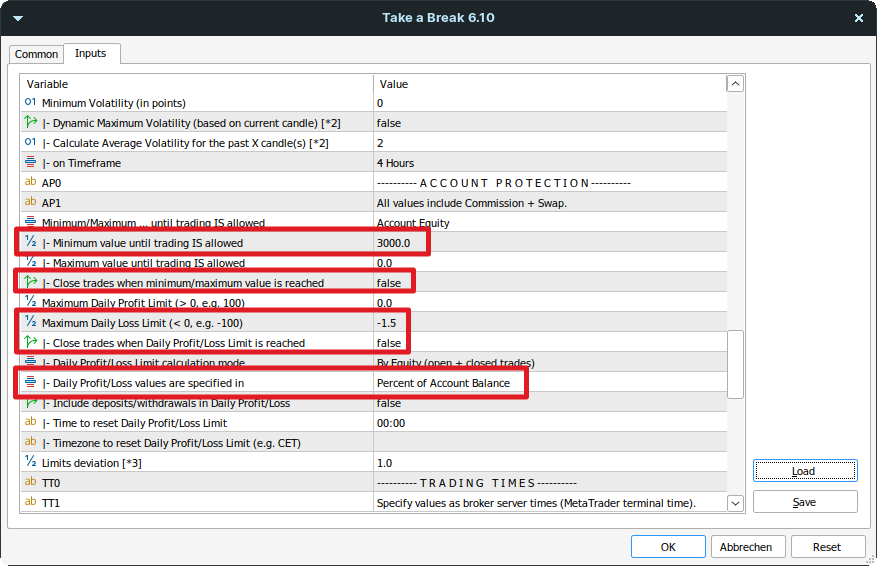Click the Reset button

pyautogui.click(x=826, y=547)
